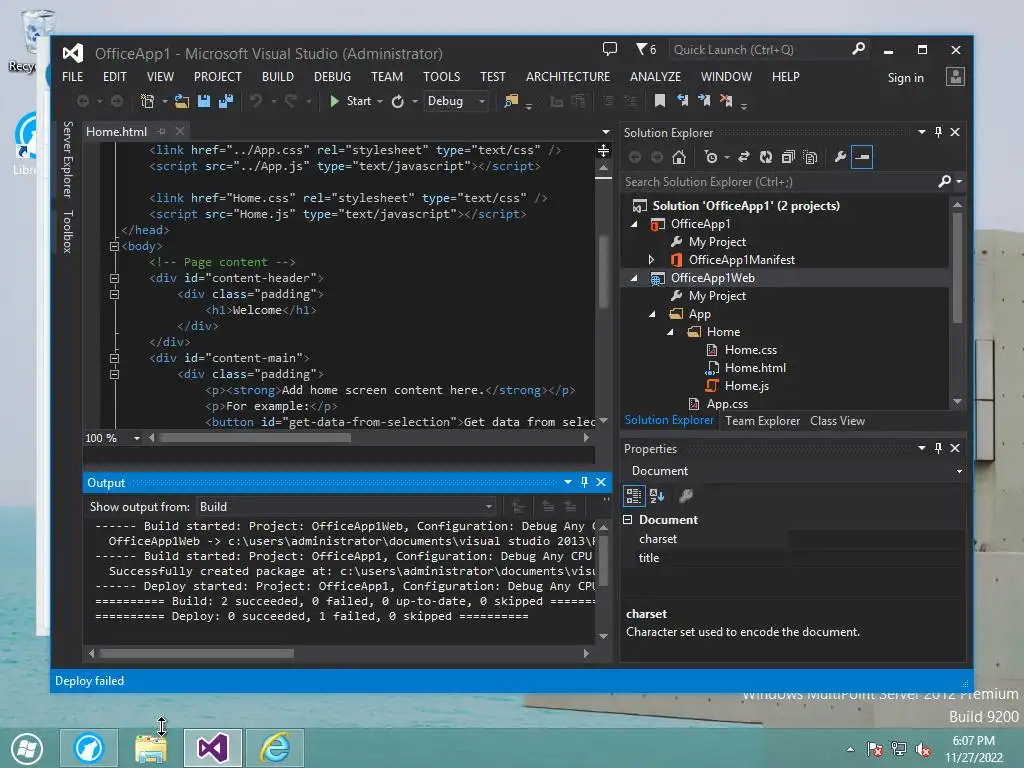Click the Save All toolbar icon
This screenshot has width=1024, height=768.
226,101
